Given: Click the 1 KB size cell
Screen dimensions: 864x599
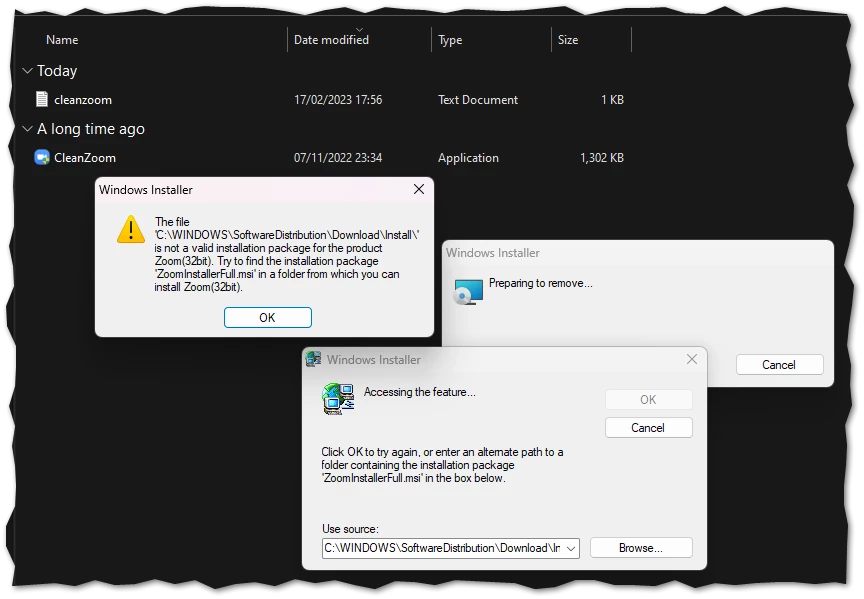Looking at the screenshot, I should [x=612, y=100].
